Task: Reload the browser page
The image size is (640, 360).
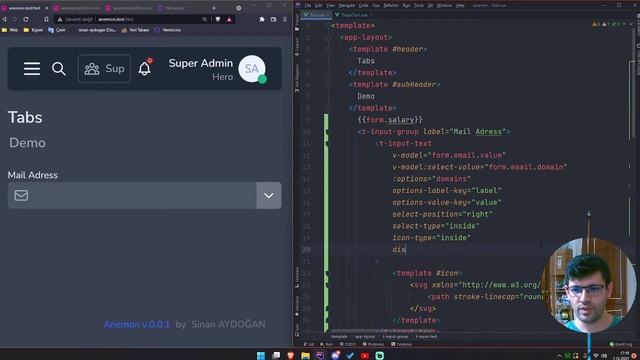Action: [x=26, y=19]
